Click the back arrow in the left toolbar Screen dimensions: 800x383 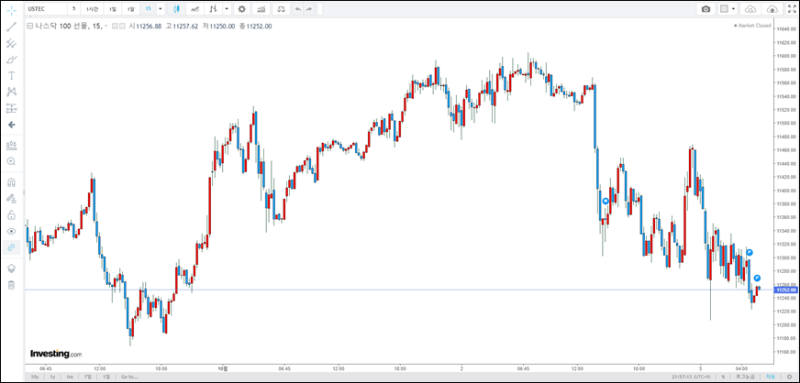tap(11, 124)
